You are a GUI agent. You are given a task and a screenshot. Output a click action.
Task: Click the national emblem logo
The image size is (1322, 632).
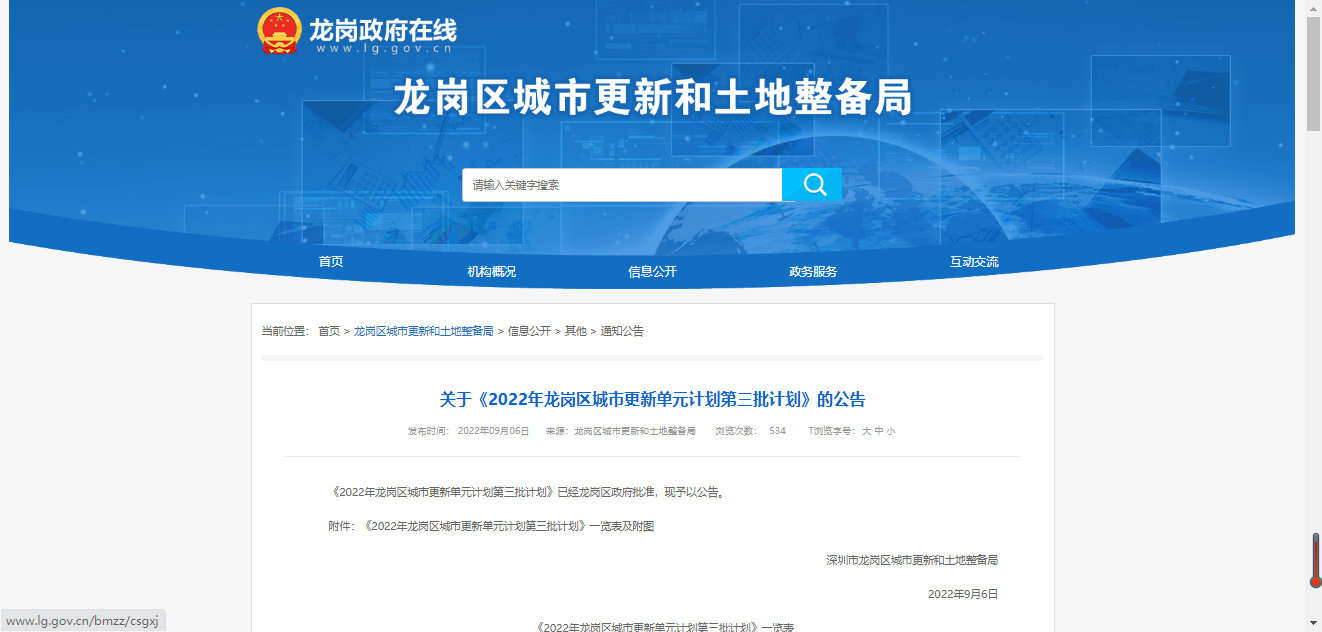pyautogui.click(x=279, y=30)
